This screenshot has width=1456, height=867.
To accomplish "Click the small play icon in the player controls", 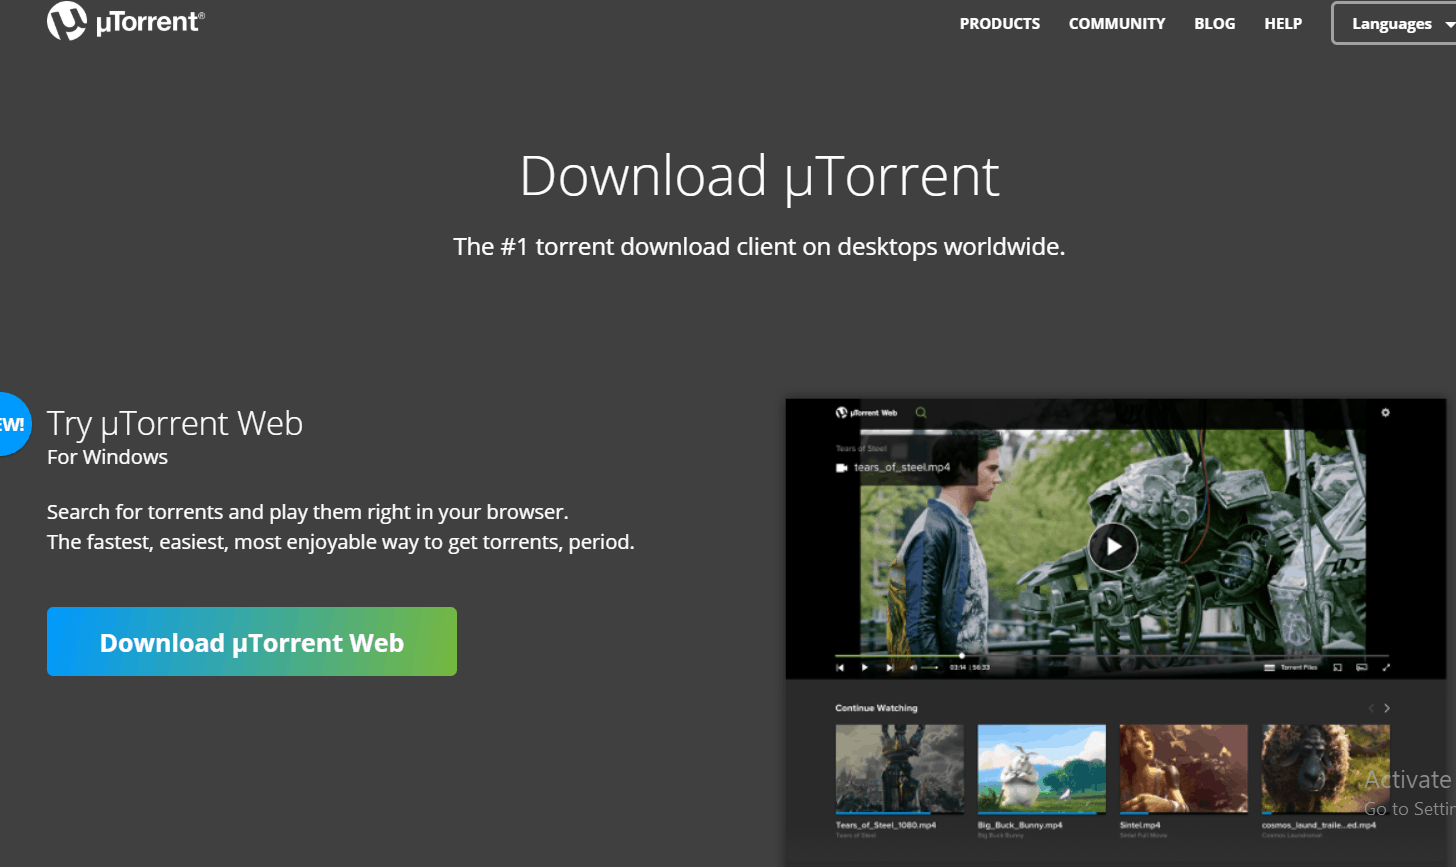I will 864,667.
